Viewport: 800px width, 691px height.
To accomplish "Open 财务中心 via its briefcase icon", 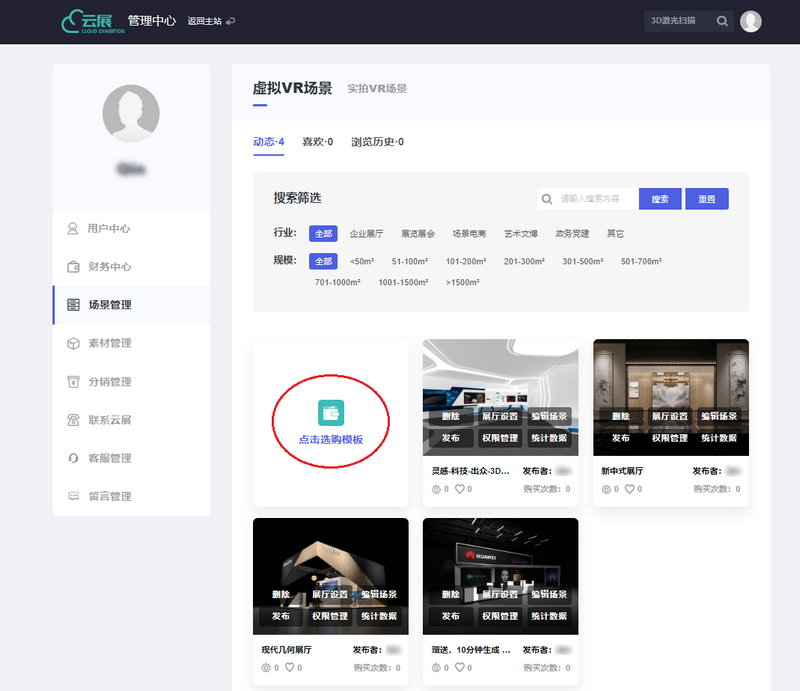I will coord(73,266).
